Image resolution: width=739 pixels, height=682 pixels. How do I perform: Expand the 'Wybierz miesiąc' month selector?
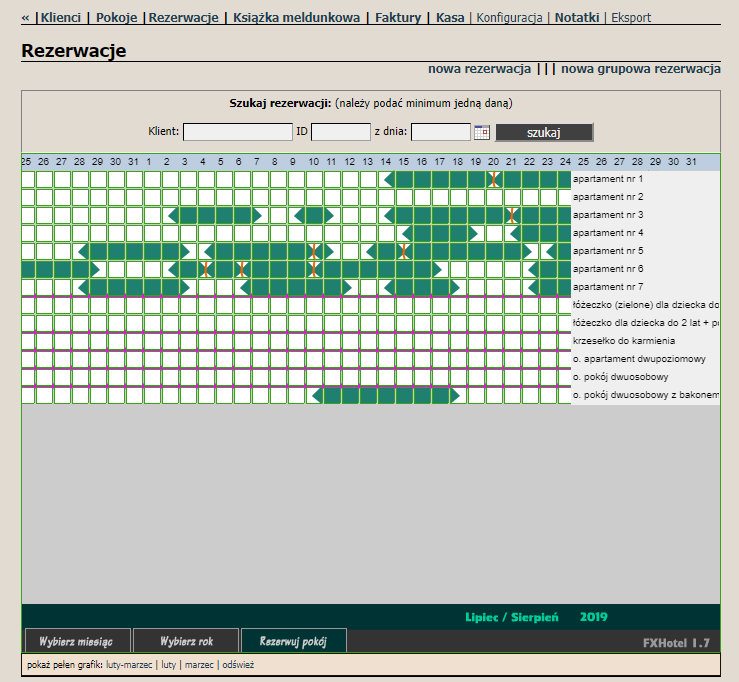[x=76, y=641]
